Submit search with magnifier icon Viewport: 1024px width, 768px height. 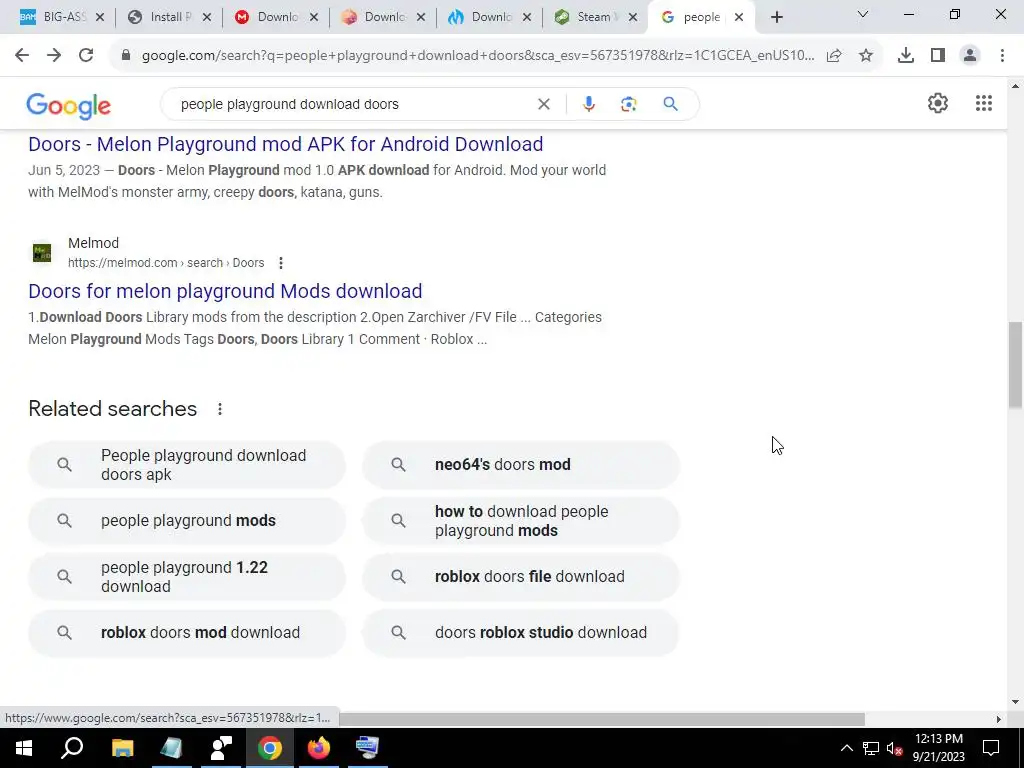[x=671, y=104]
